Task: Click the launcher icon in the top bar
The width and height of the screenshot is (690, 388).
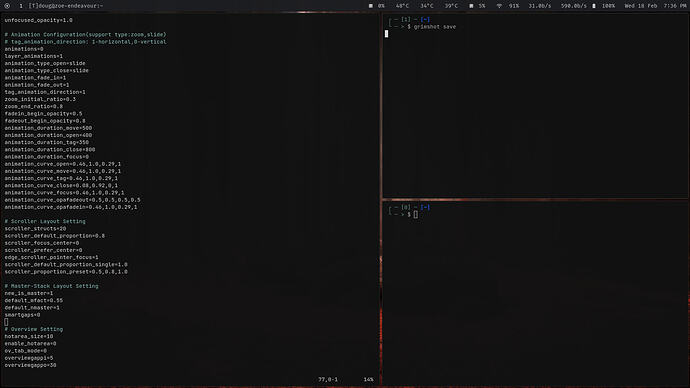Action: (x=7, y=6)
